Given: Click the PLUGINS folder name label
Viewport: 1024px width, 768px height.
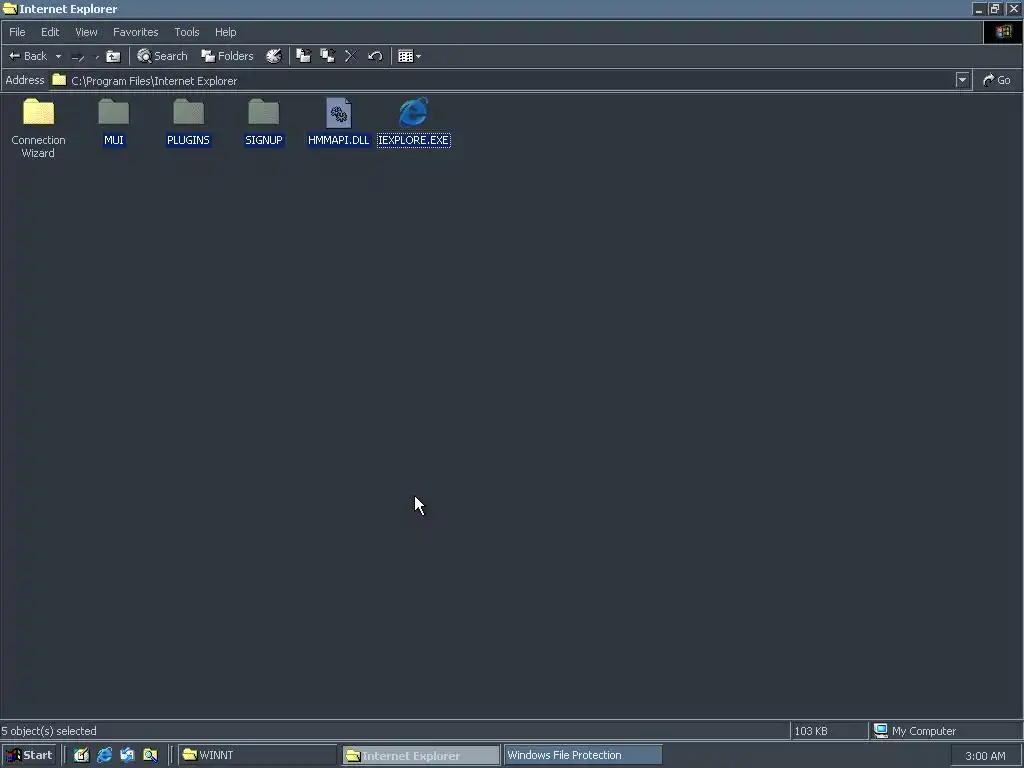Looking at the screenshot, I should 188,140.
